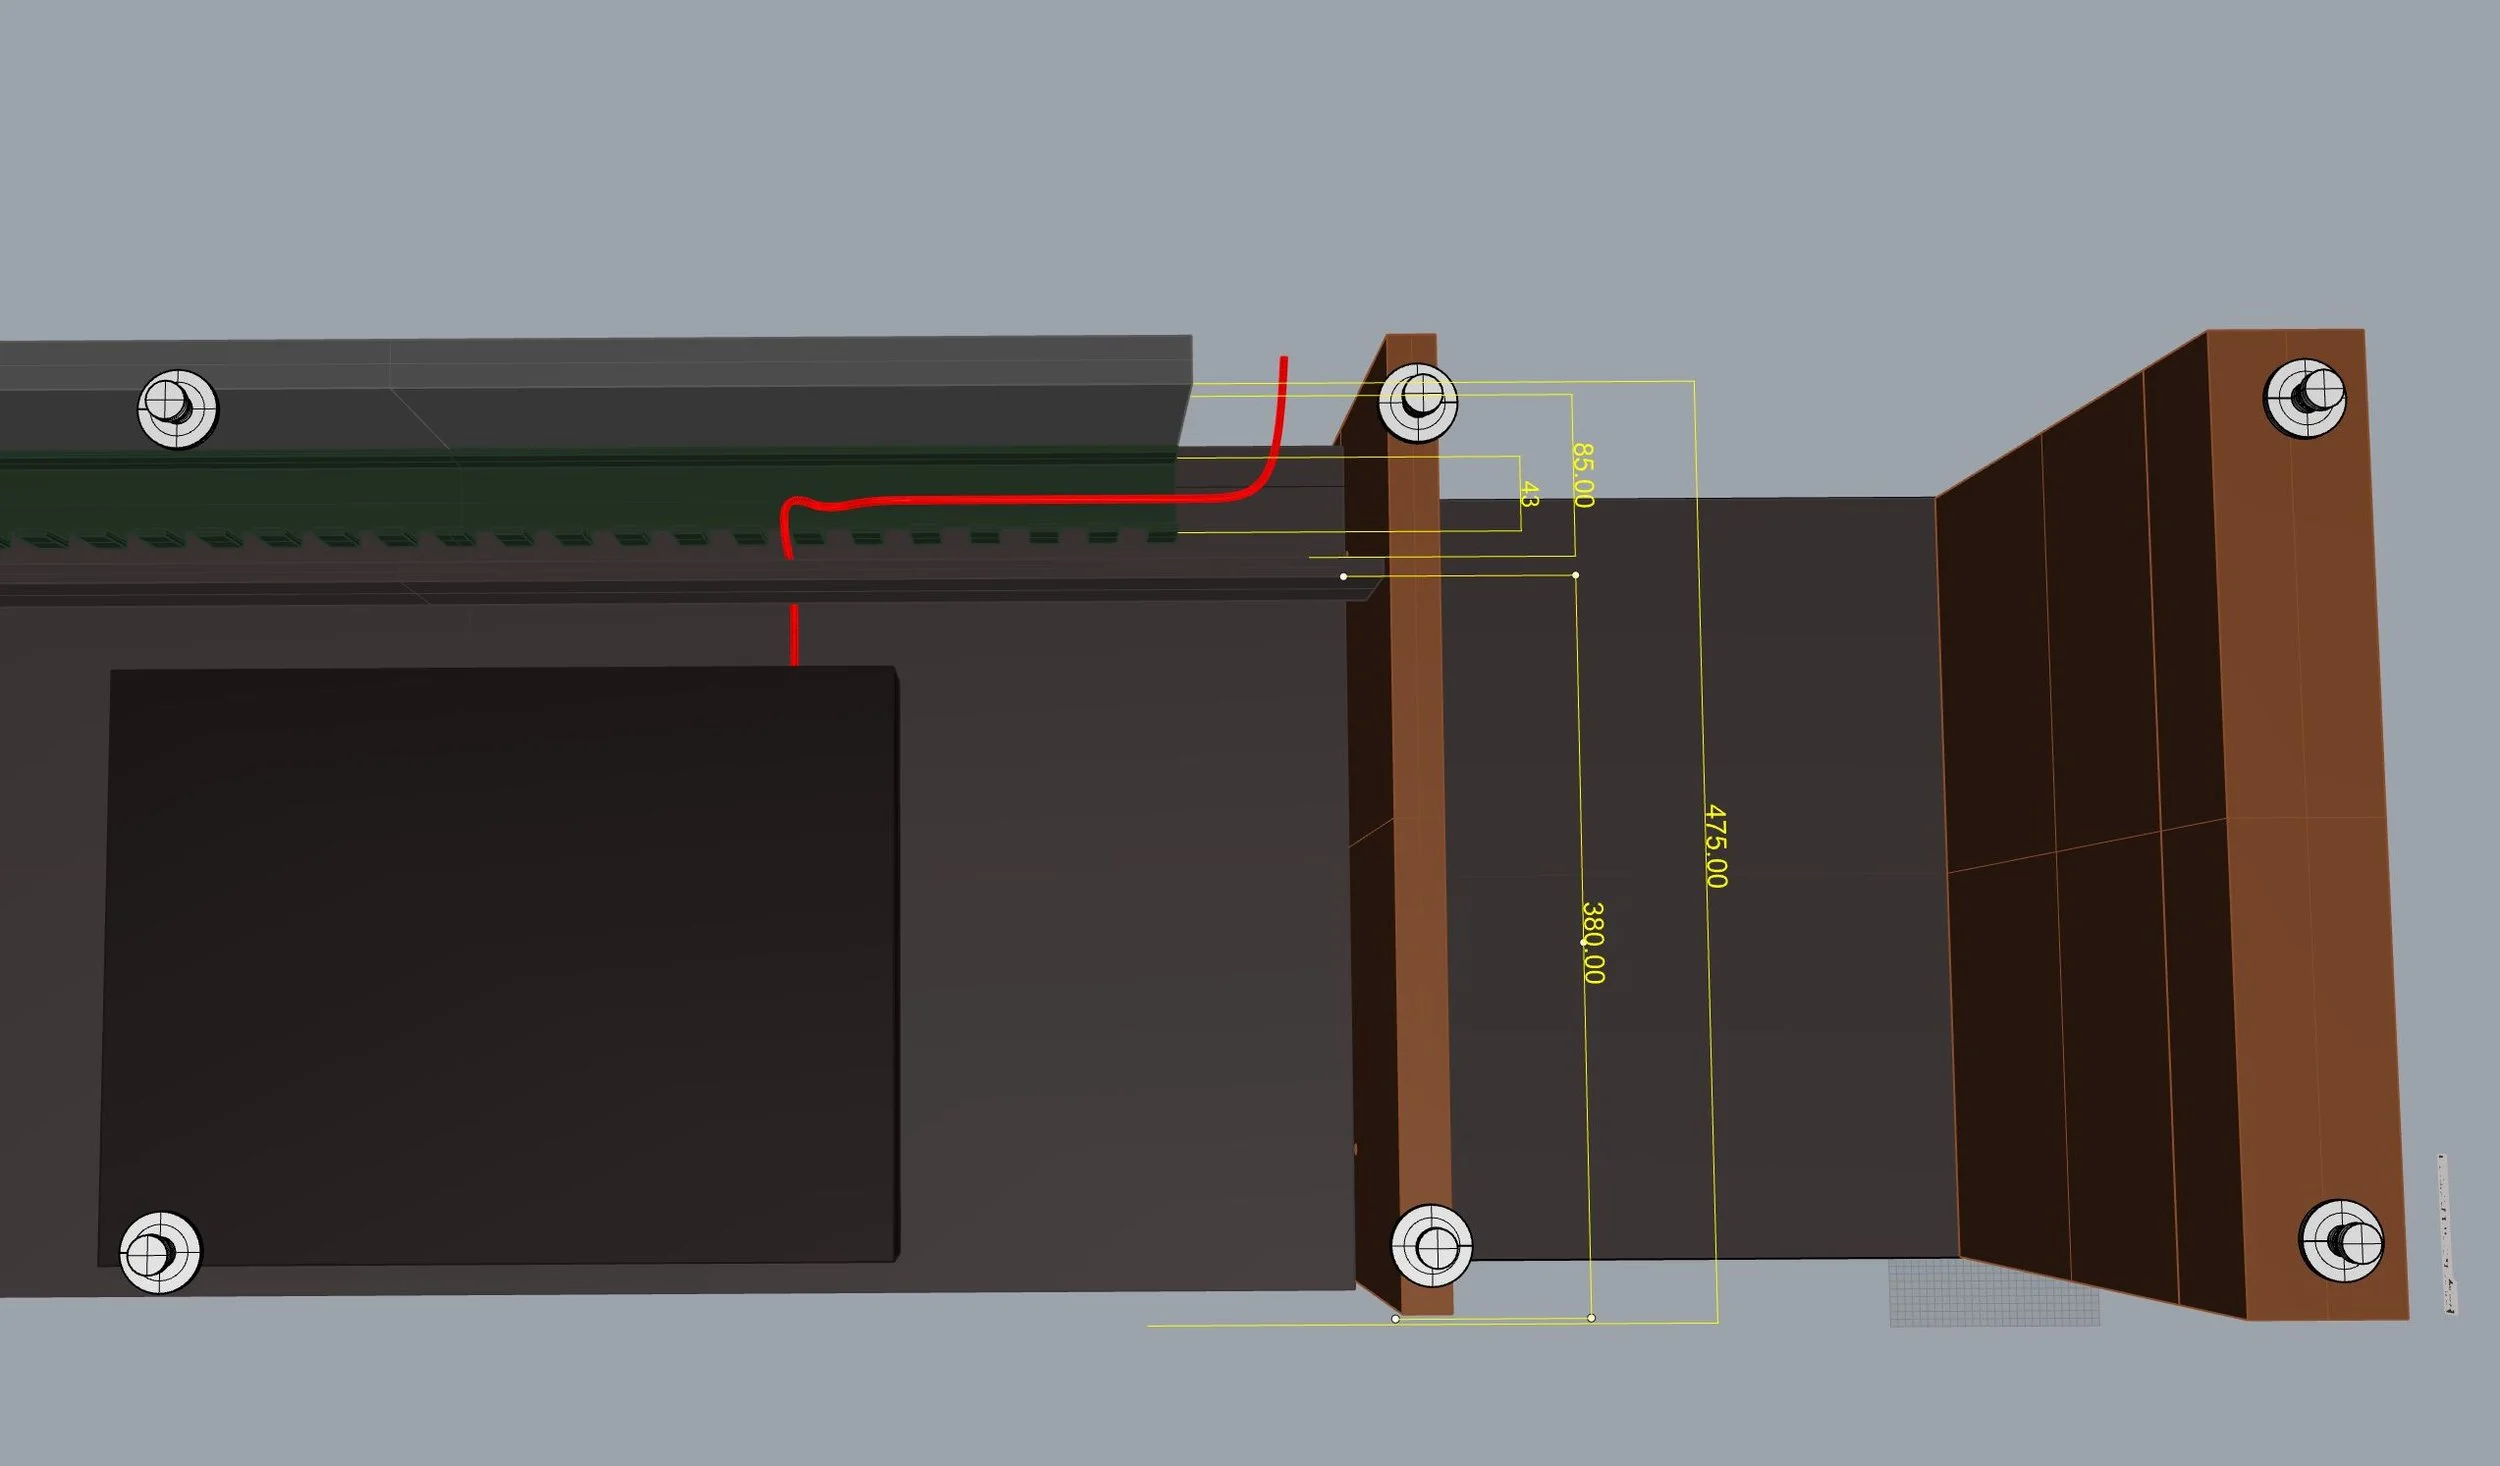
Task: Select the 380.00 dimension label
Action: [1593, 942]
